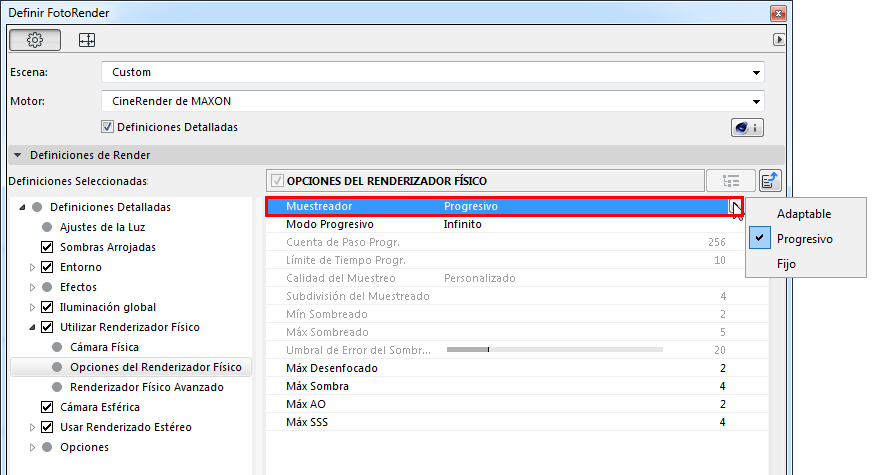Open Muestreador dropdown arrow
Screen dimensions: 878x475
coord(735,207)
